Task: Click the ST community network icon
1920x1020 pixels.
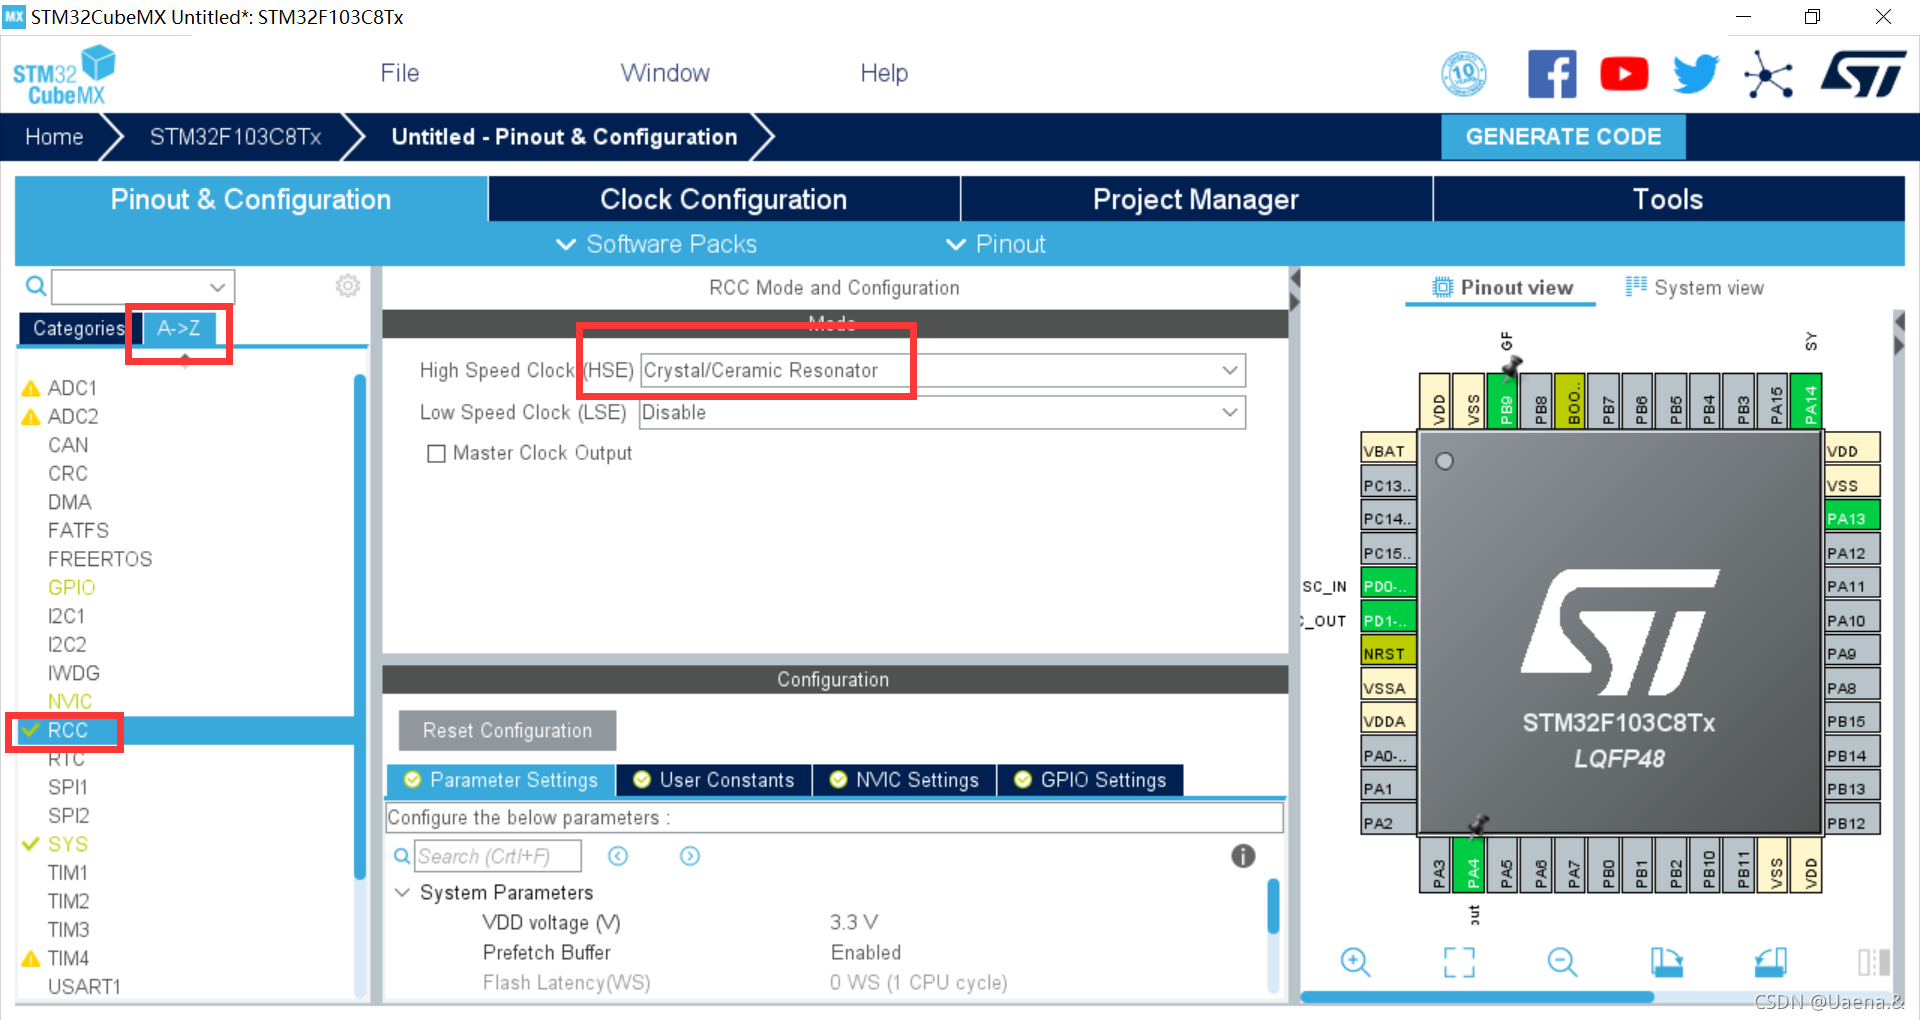Action: click(x=1768, y=74)
